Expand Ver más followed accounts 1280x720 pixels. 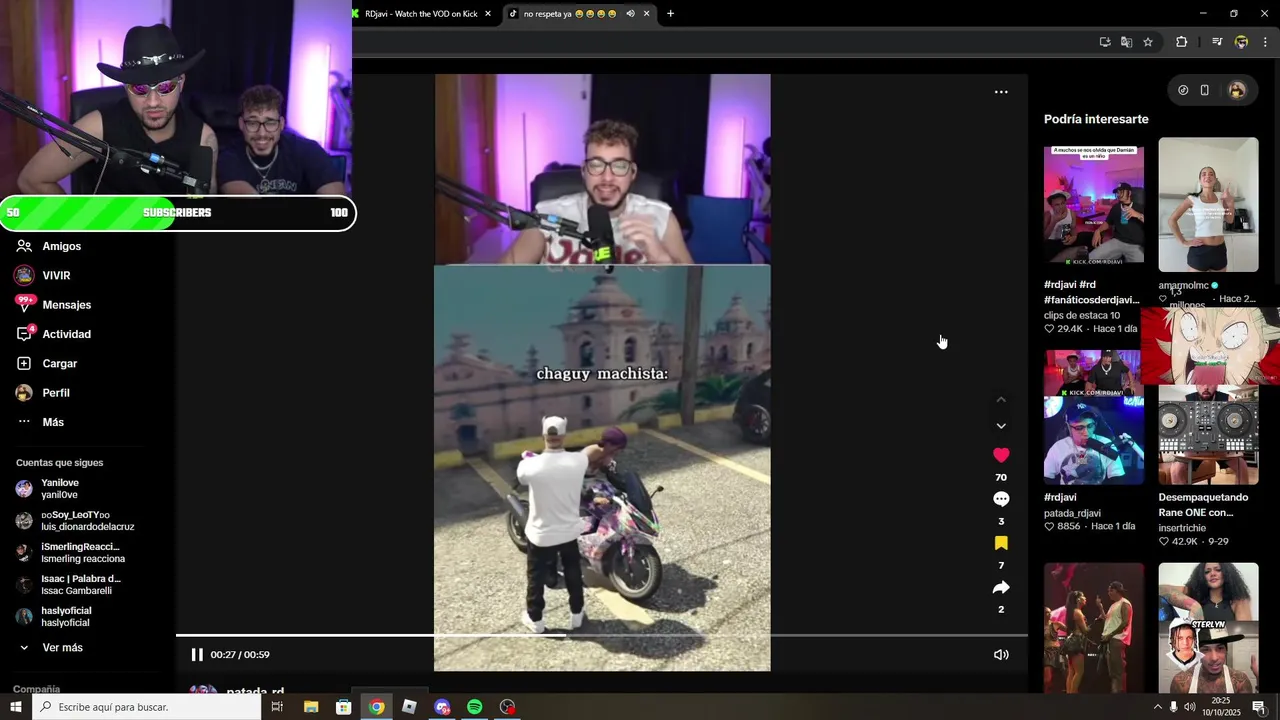click(x=62, y=648)
